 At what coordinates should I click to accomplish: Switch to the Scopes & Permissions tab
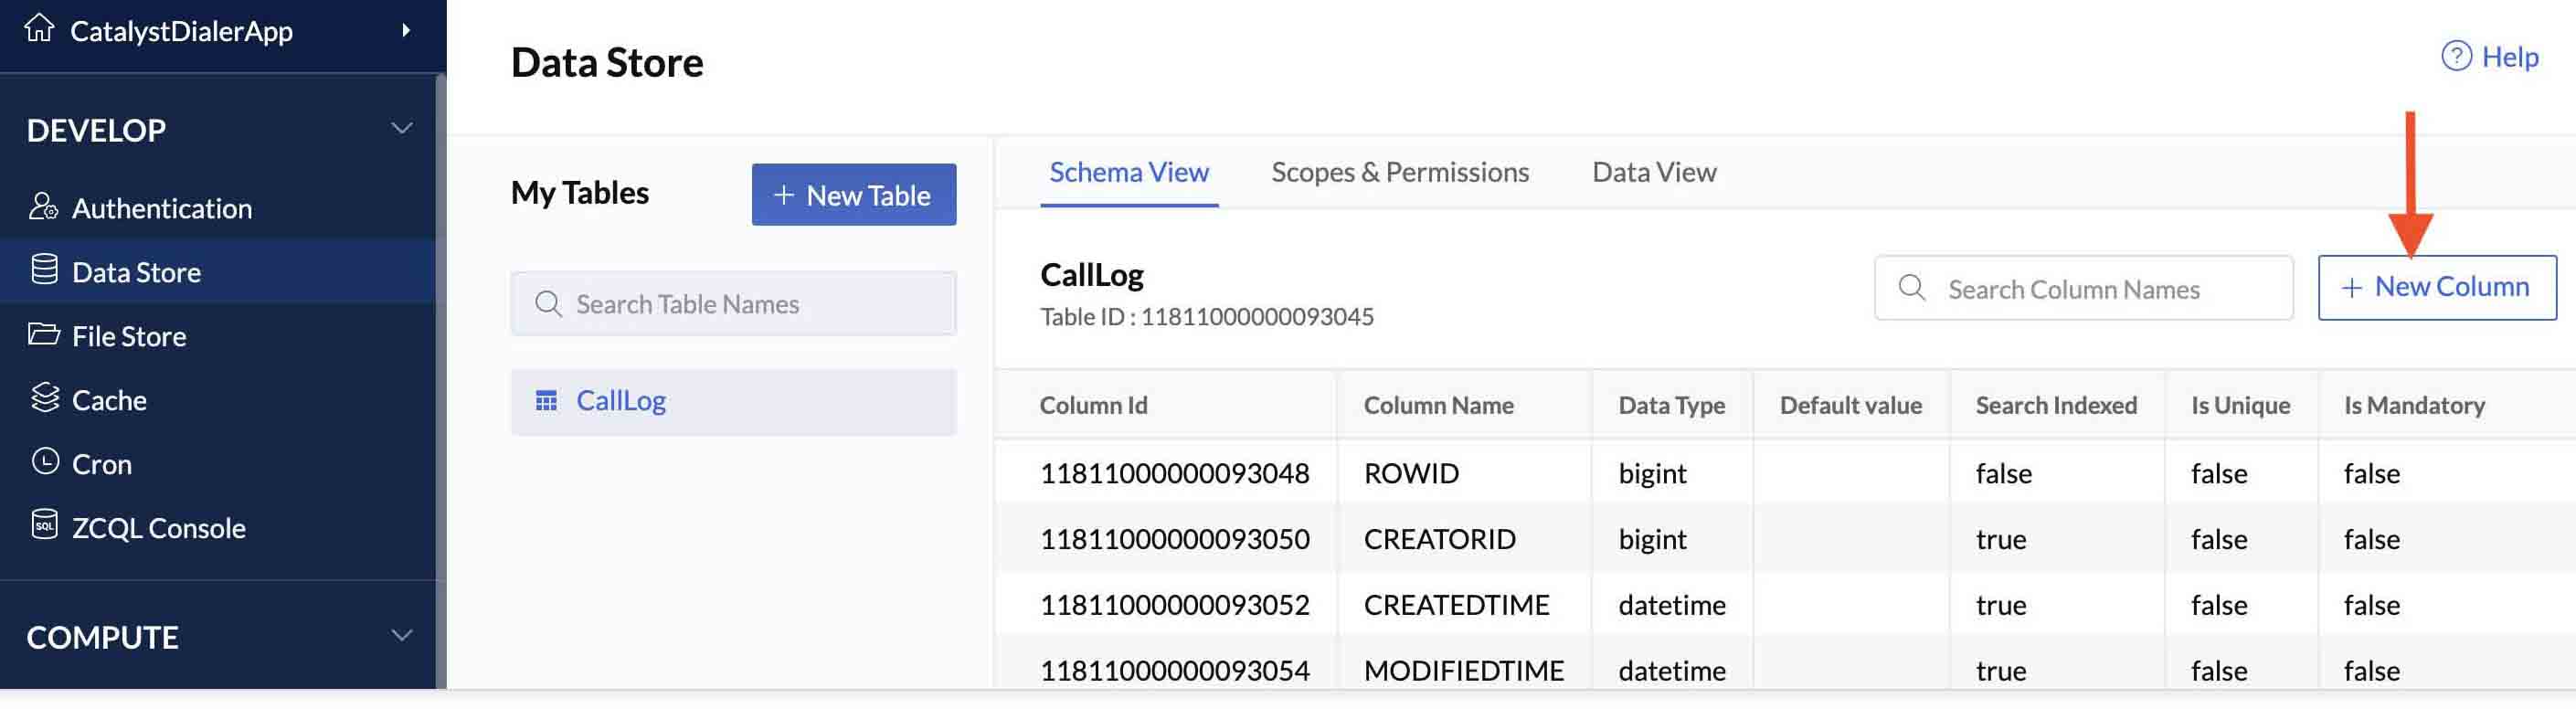pos(1399,172)
